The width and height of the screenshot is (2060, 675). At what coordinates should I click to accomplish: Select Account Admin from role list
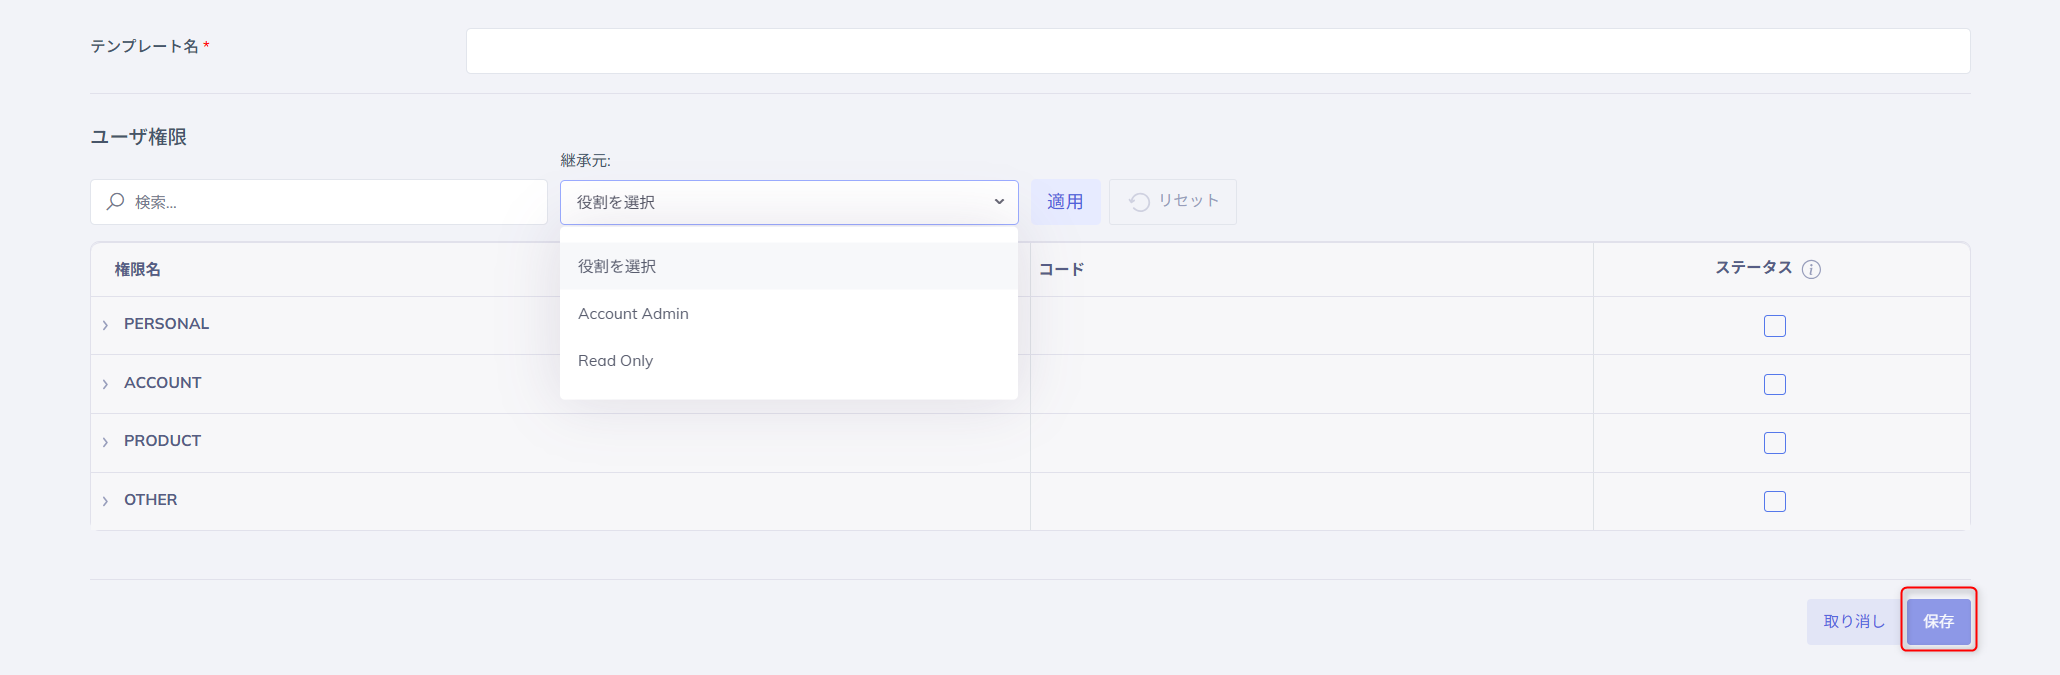coord(633,314)
